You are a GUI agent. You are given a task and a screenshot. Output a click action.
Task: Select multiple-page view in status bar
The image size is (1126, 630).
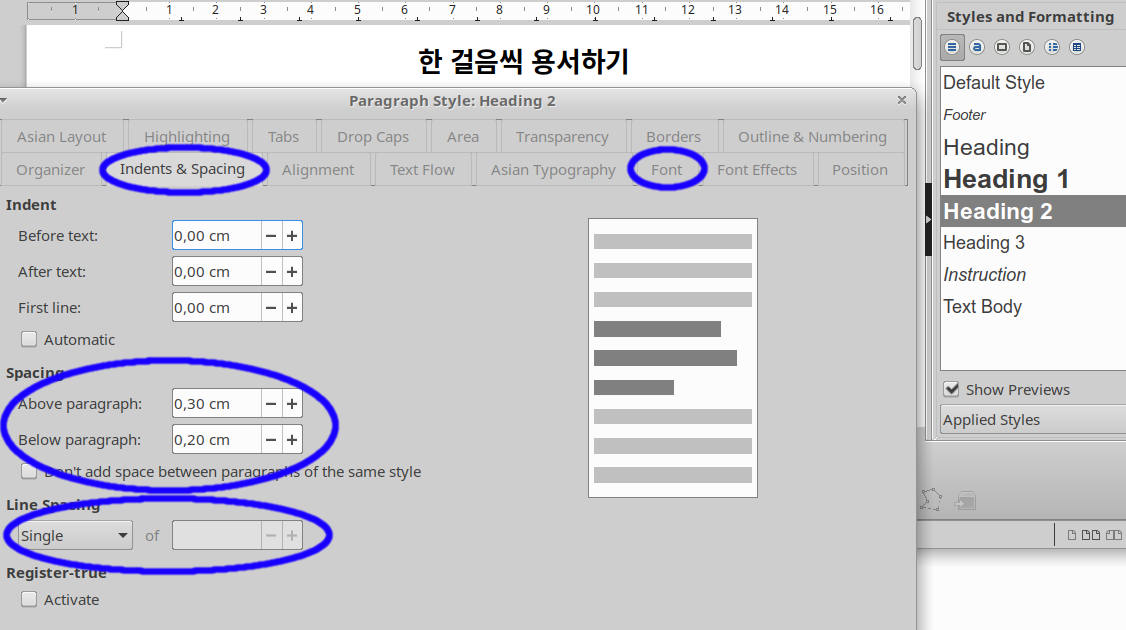[x=1091, y=535]
